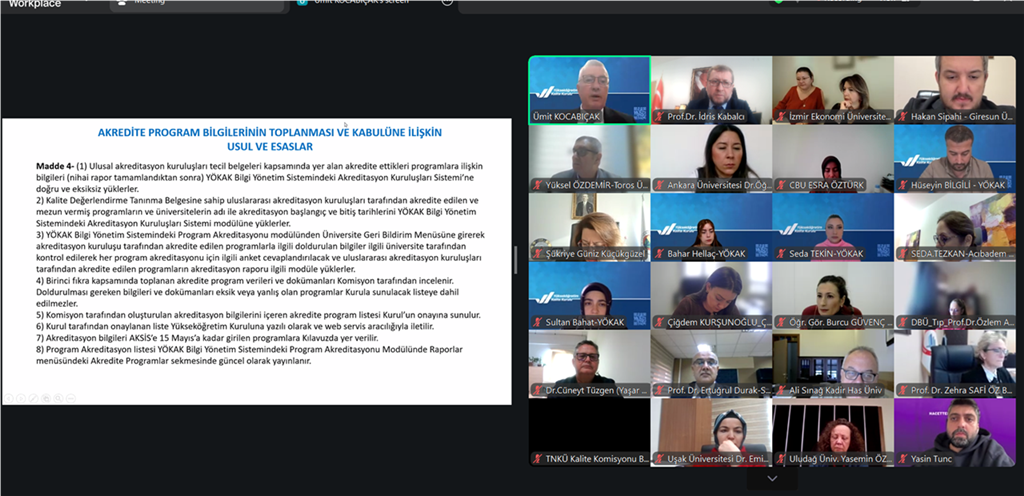This screenshot has width=1024, height=496.
Task: Select Ümit KOCABIÇAK's active speaker video
Action: [x=589, y=86]
